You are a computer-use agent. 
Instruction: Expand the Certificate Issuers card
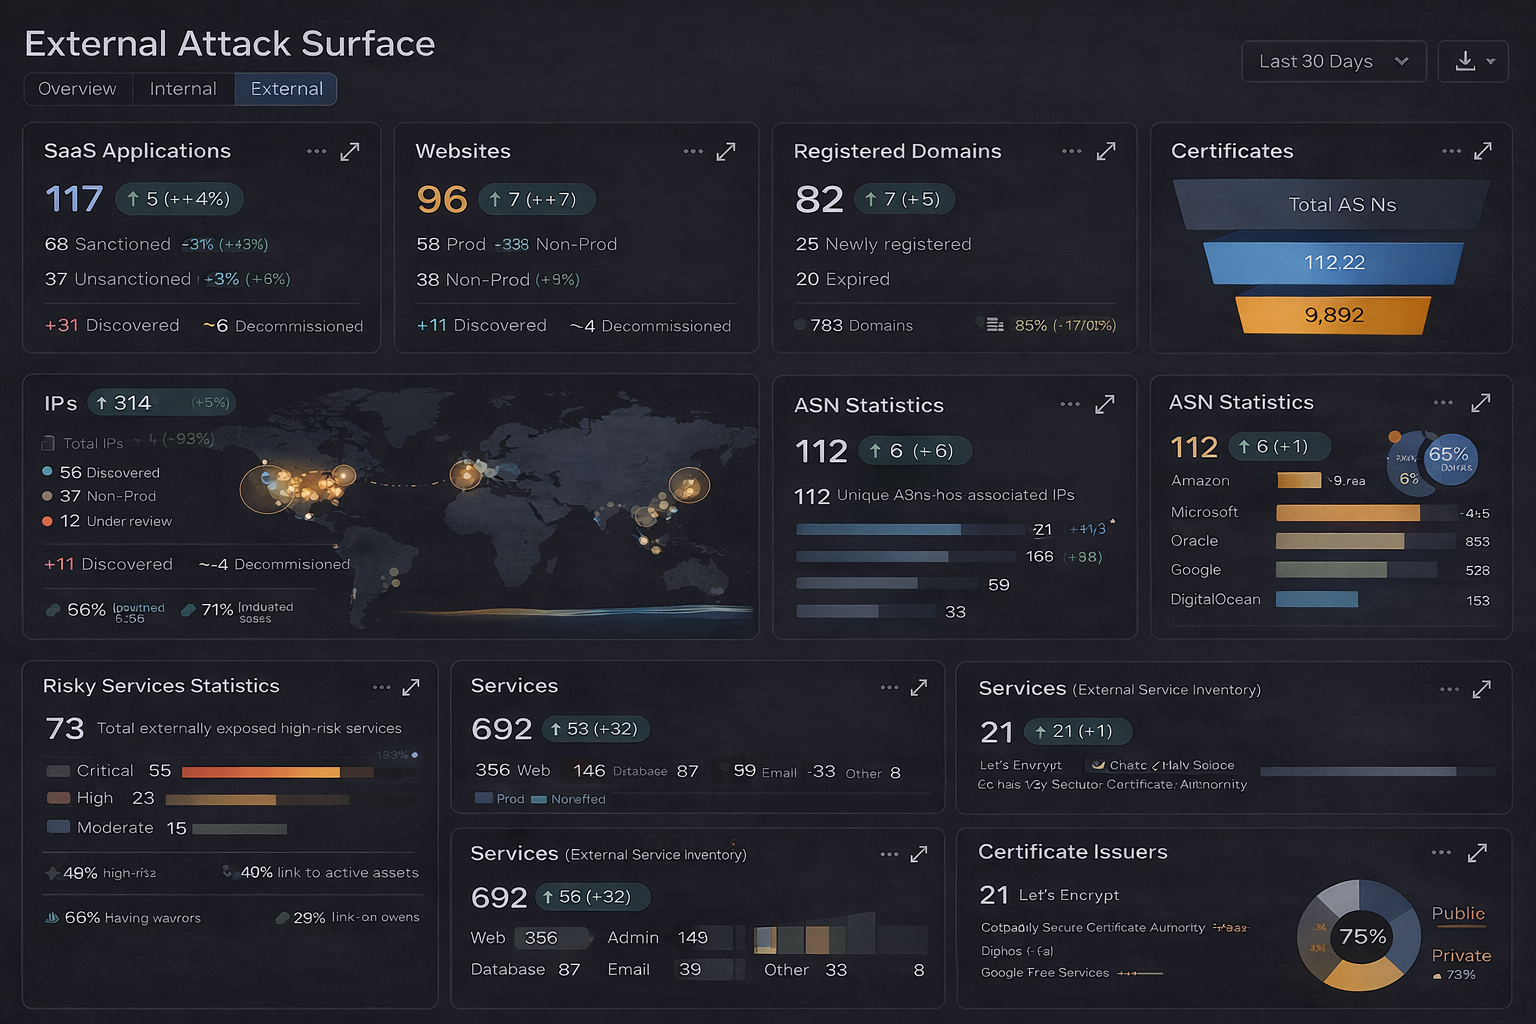pyautogui.click(x=1477, y=853)
